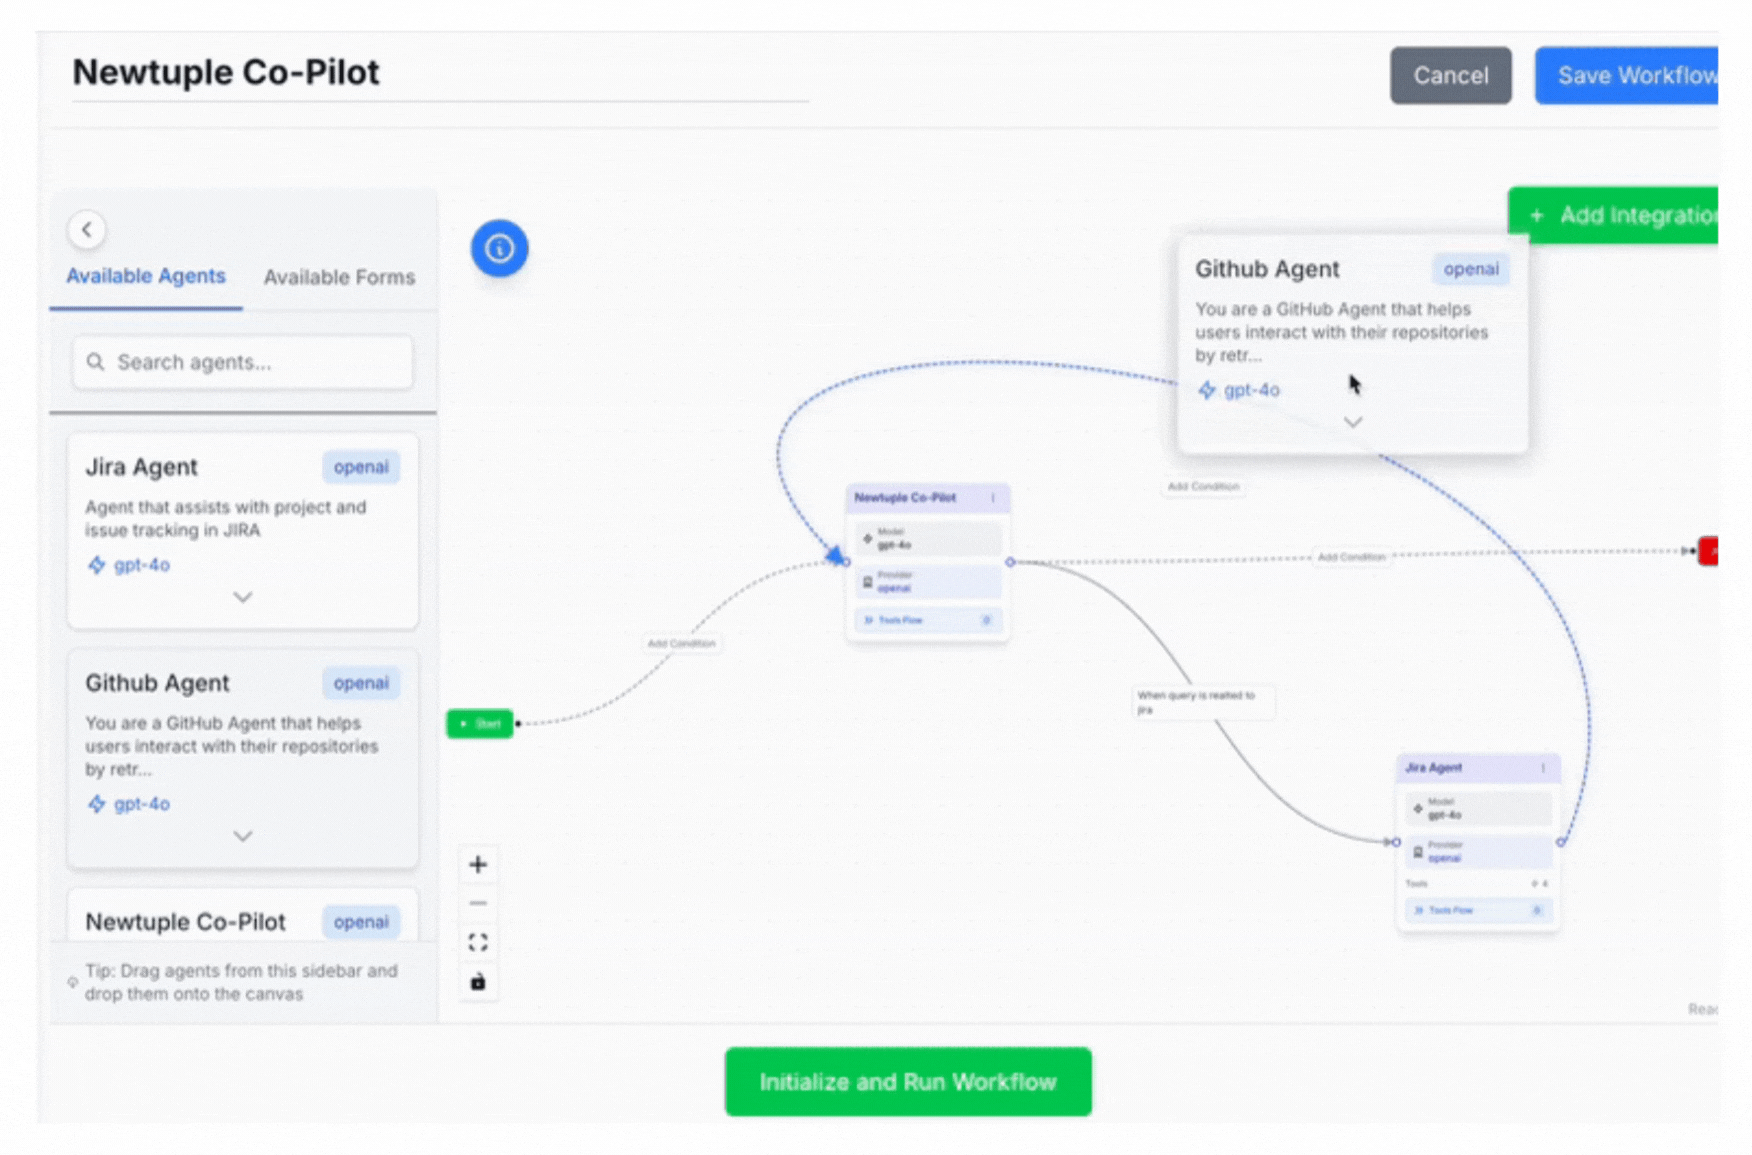
Task: Click Initialize and Run Workflow button
Action: (907, 1082)
